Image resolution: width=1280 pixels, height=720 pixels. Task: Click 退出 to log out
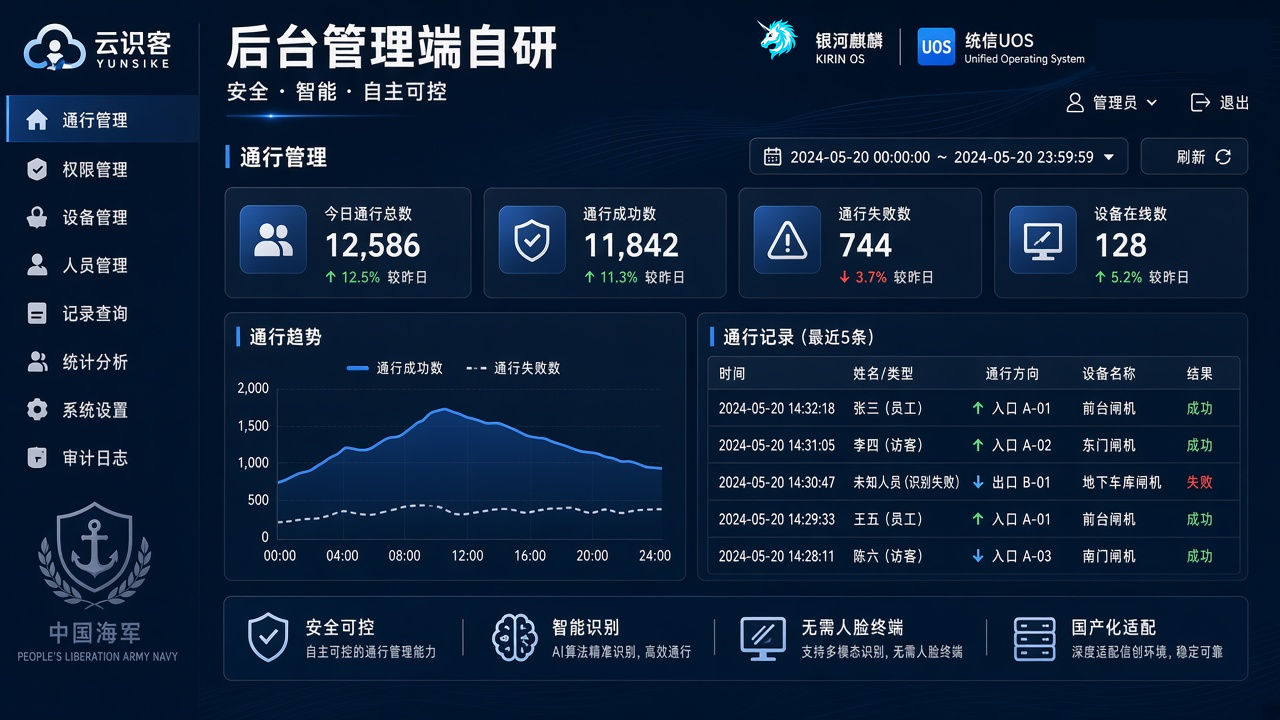tap(1220, 103)
